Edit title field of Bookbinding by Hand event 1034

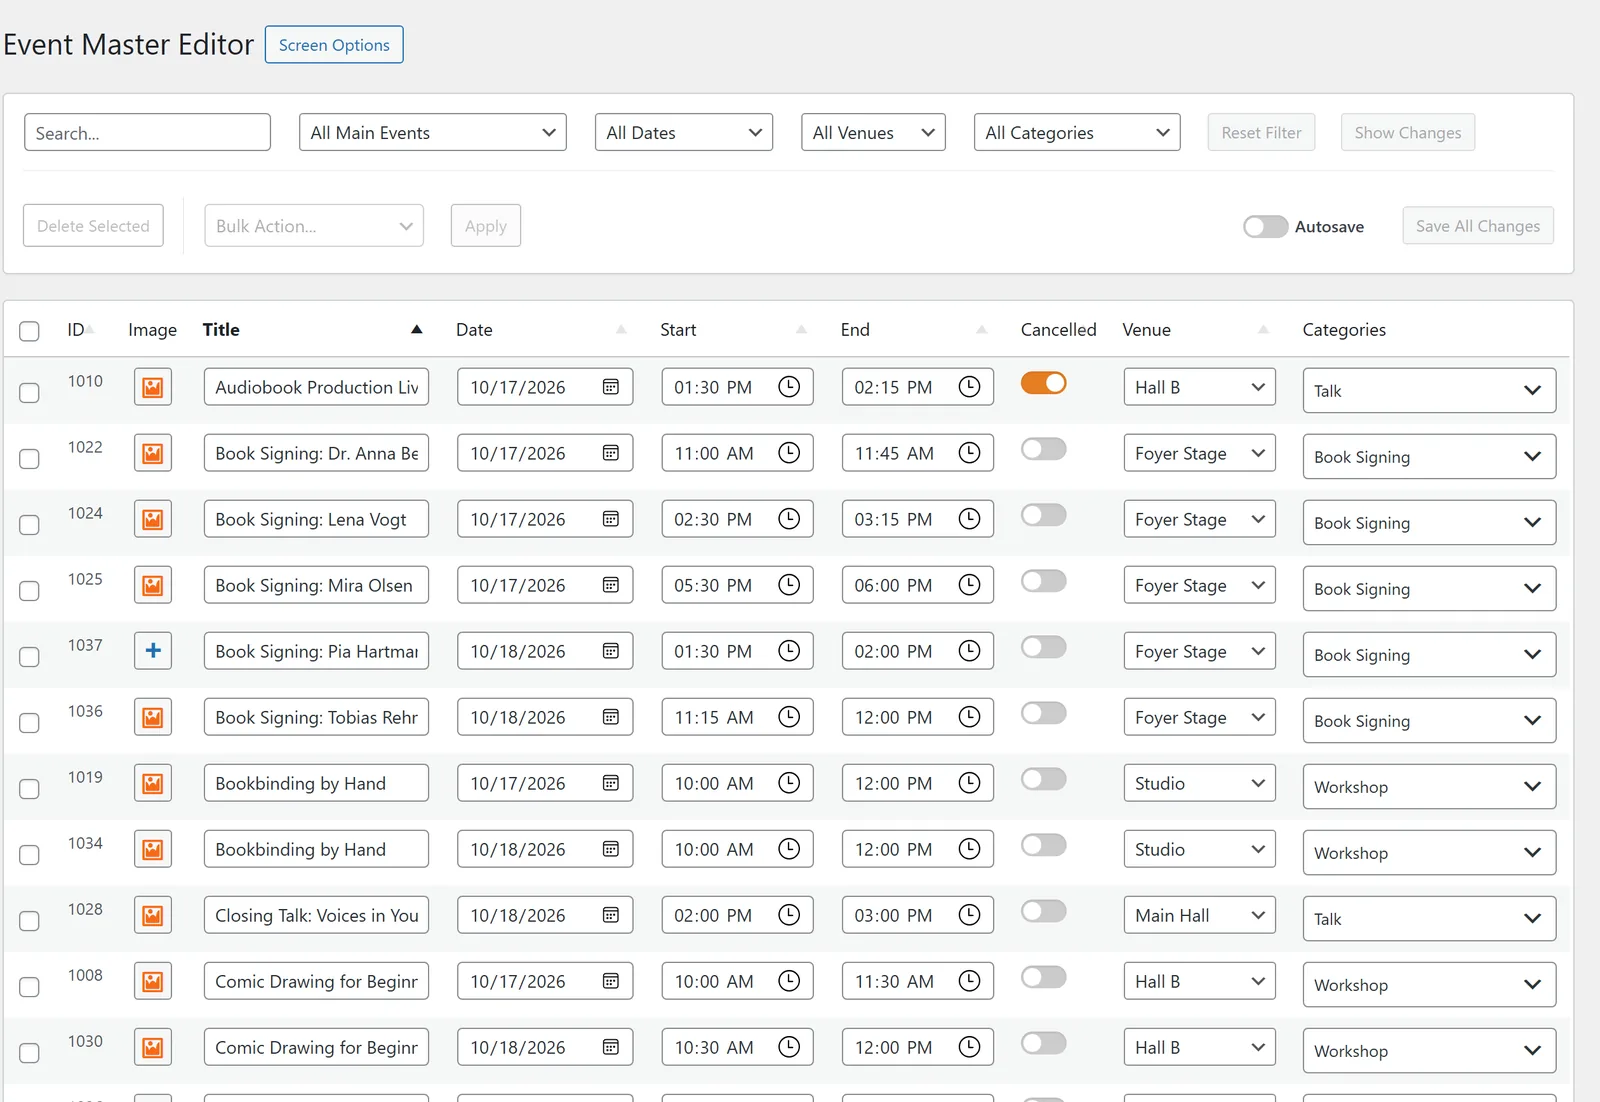point(316,849)
